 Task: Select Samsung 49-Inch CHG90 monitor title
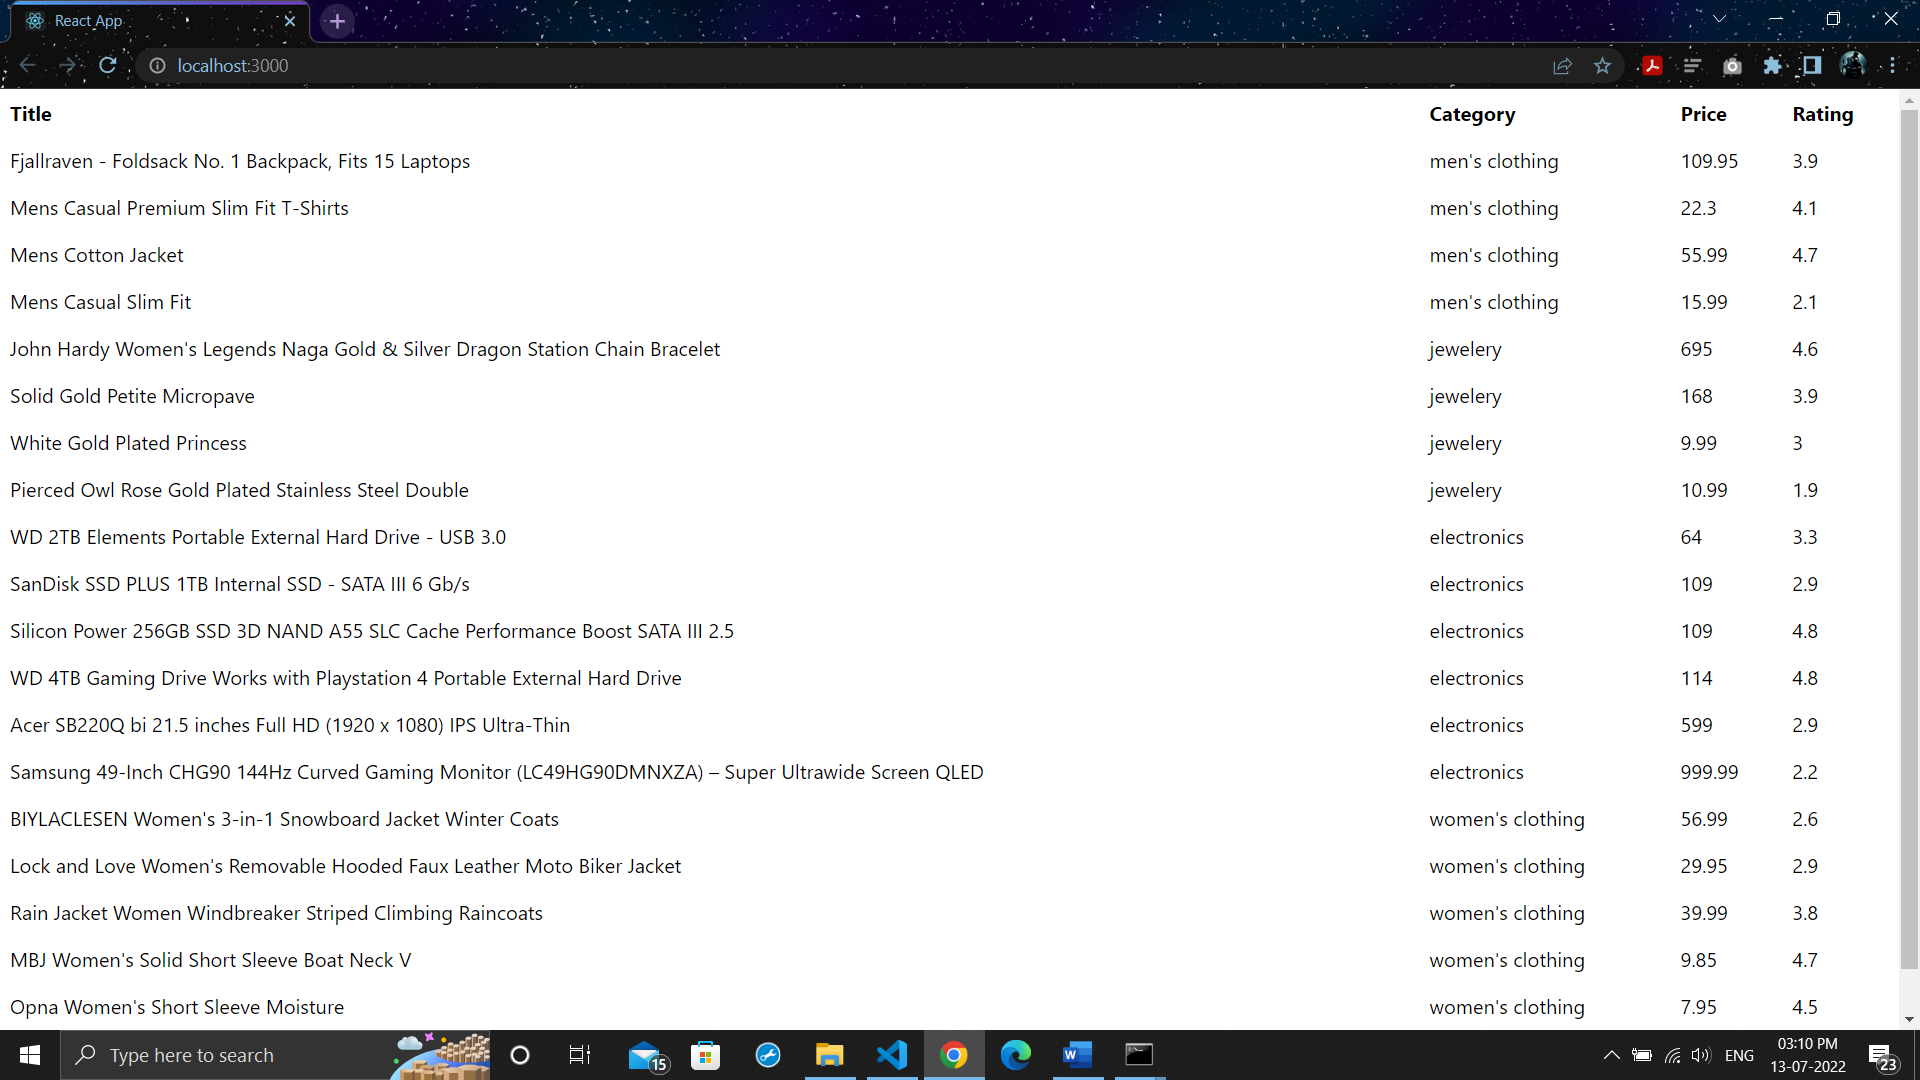click(497, 772)
